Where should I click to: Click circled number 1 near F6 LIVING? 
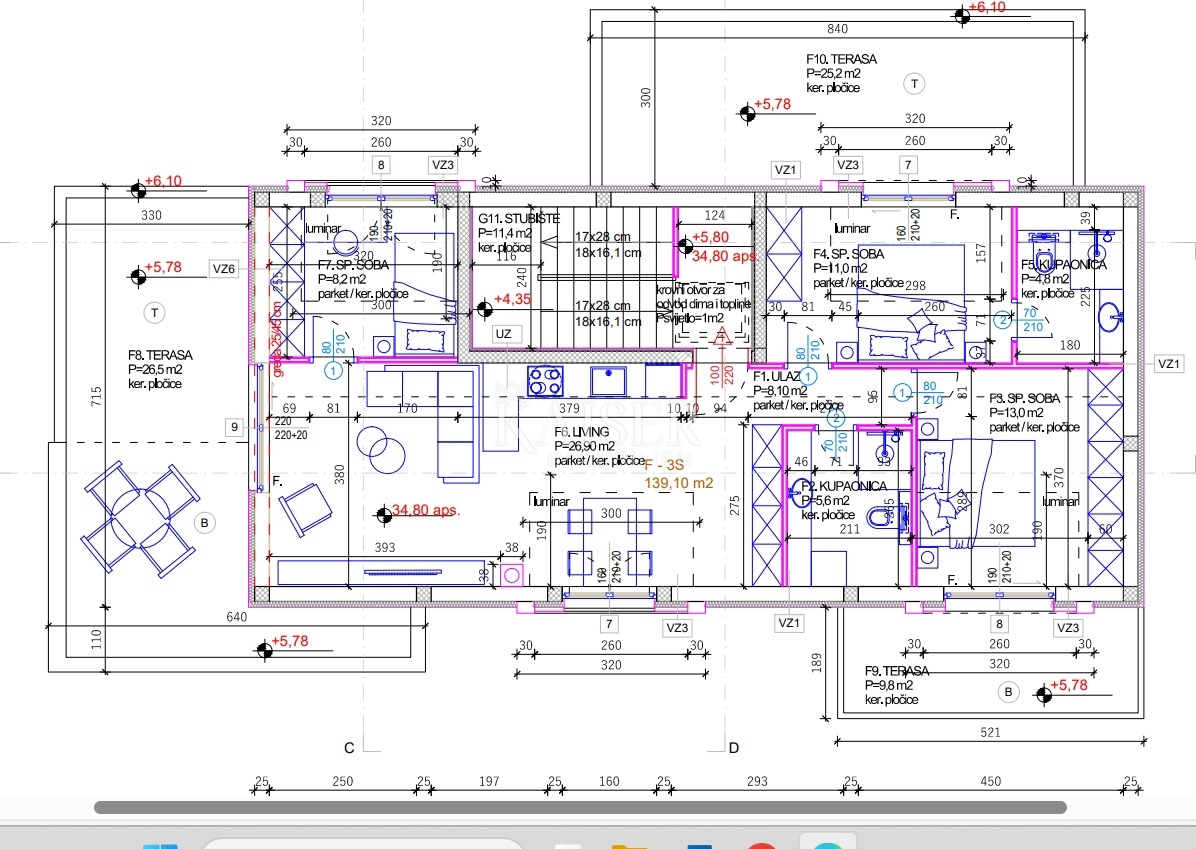[x=331, y=370]
